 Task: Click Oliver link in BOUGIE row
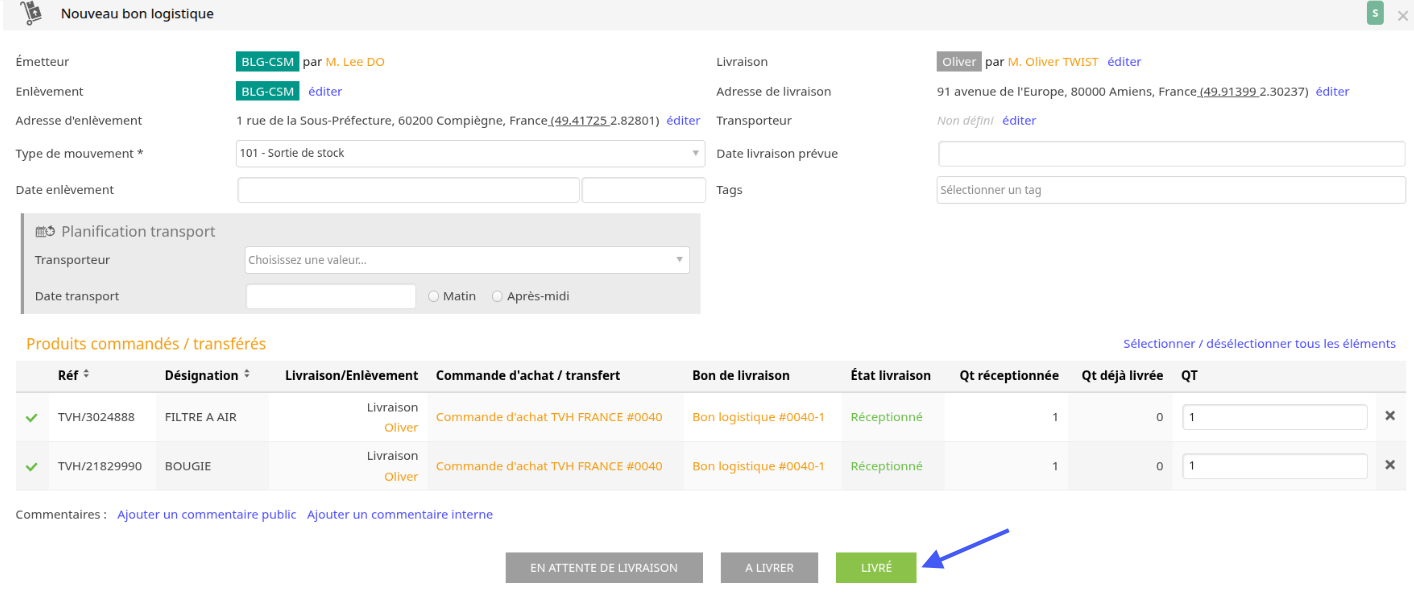pyautogui.click(x=401, y=476)
